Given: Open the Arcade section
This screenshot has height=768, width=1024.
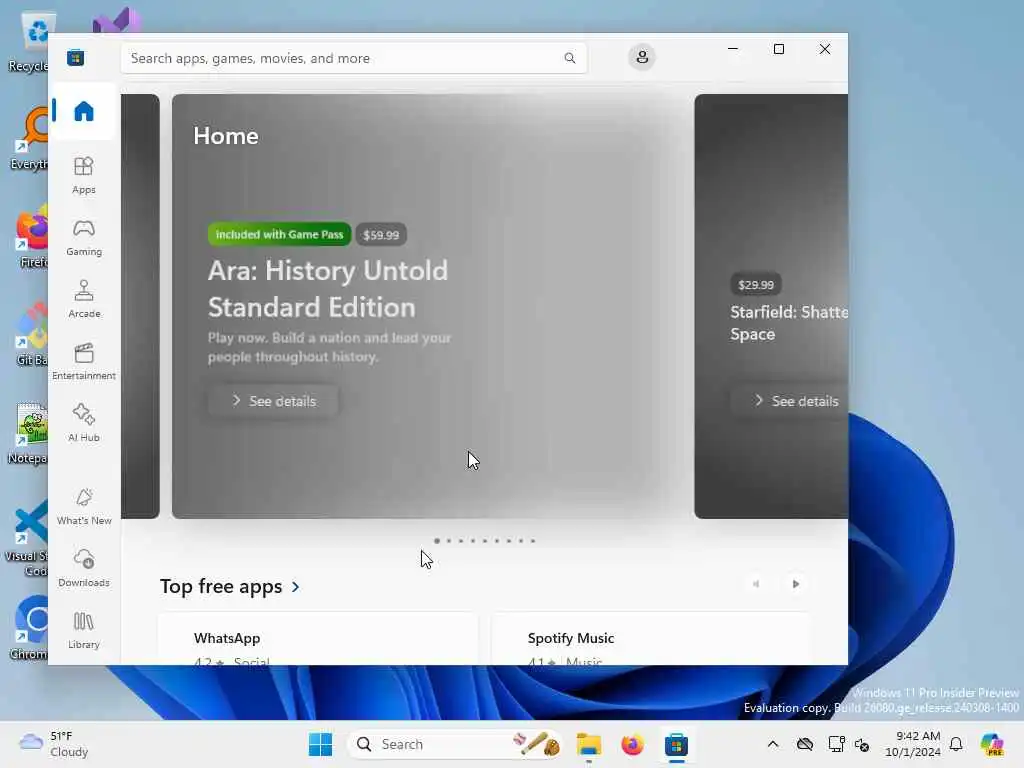Looking at the screenshot, I should tap(84, 300).
